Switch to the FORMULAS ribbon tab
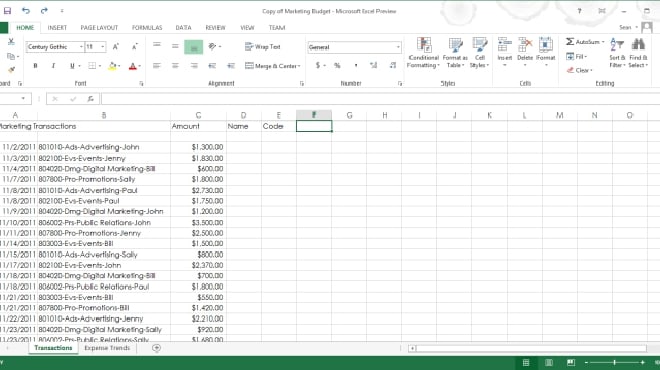Screen dimensions: 660x370 tap(147, 28)
